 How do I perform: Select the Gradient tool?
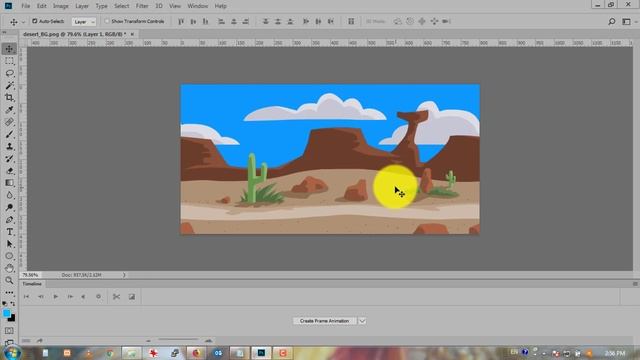pyautogui.click(x=9, y=183)
